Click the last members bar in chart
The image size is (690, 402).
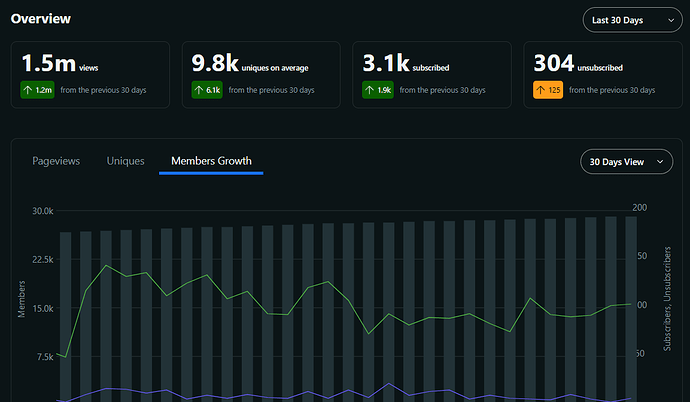pos(631,309)
